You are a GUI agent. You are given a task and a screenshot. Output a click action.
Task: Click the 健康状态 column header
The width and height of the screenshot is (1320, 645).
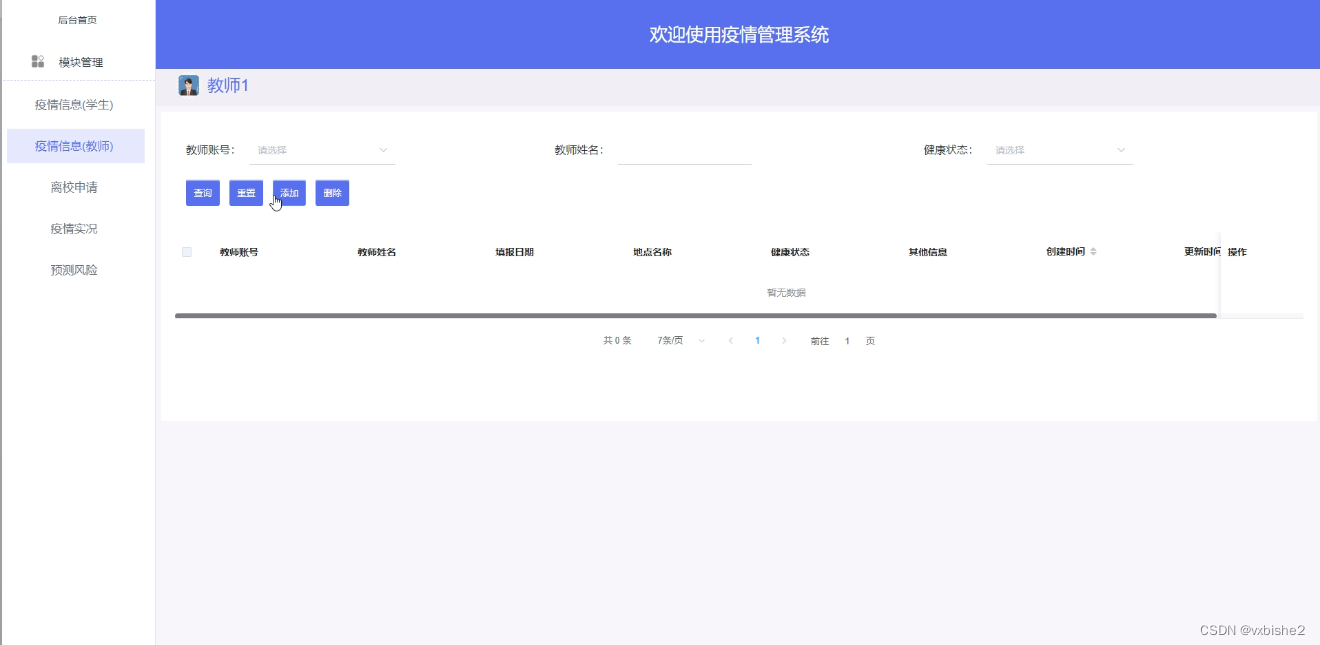(x=790, y=252)
